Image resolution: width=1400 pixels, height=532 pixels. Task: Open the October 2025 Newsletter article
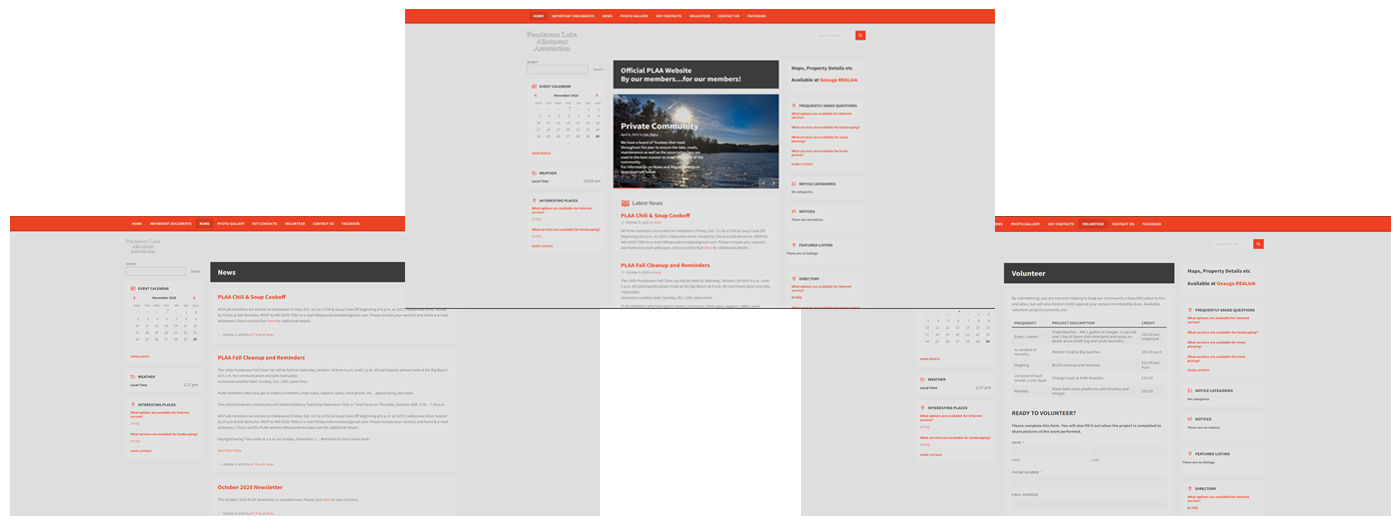pyautogui.click(x=249, y=487)
